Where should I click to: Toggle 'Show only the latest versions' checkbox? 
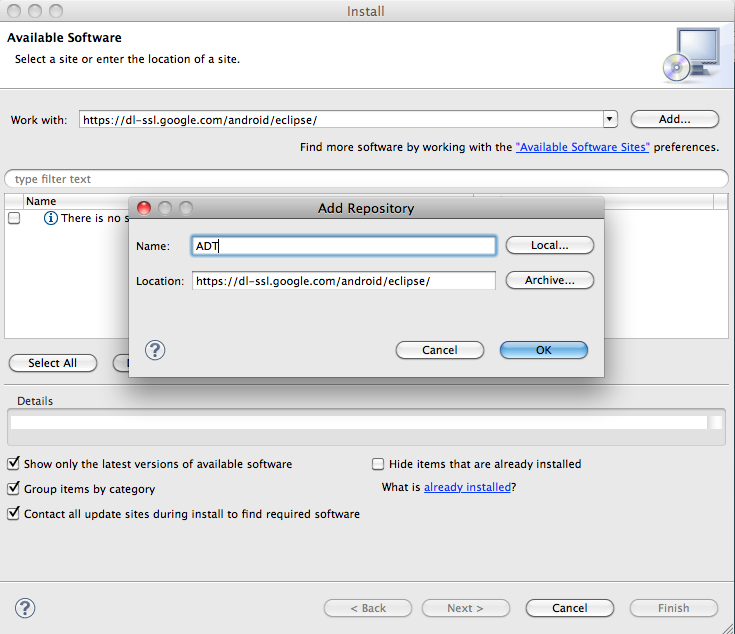click(x=14, y=464)
